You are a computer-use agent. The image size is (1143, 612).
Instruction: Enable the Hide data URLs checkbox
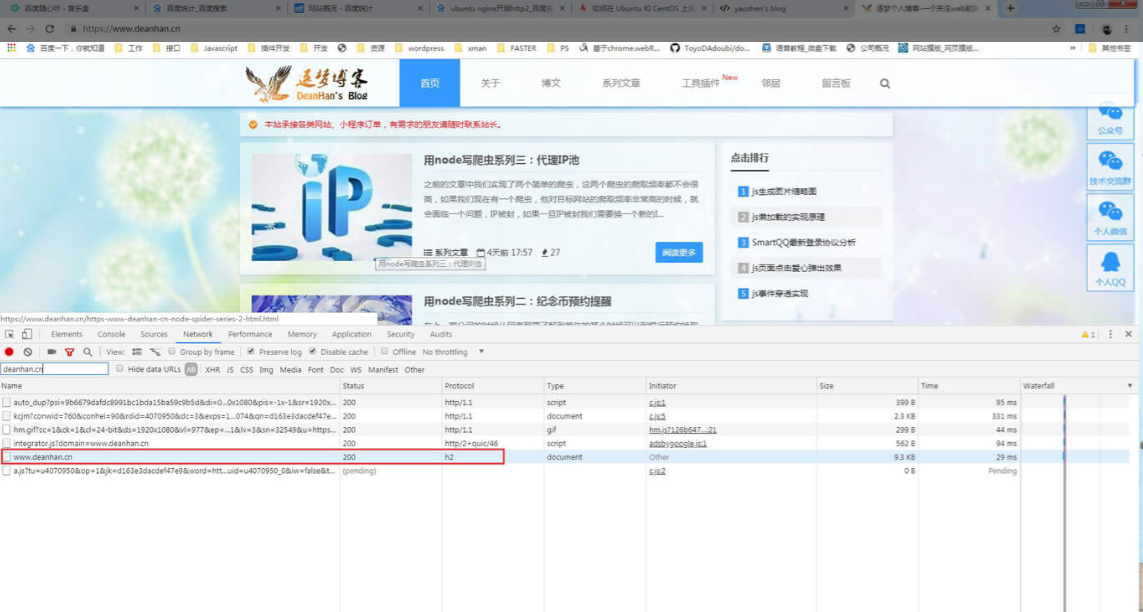120,369
